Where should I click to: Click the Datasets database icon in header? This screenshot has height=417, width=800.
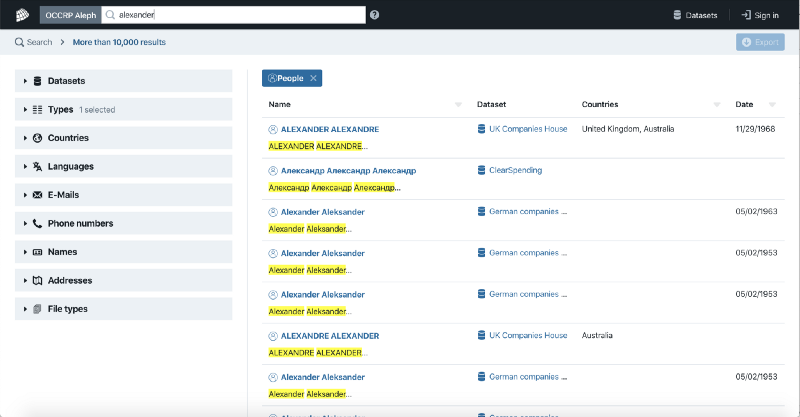click(x=677, y=15)
